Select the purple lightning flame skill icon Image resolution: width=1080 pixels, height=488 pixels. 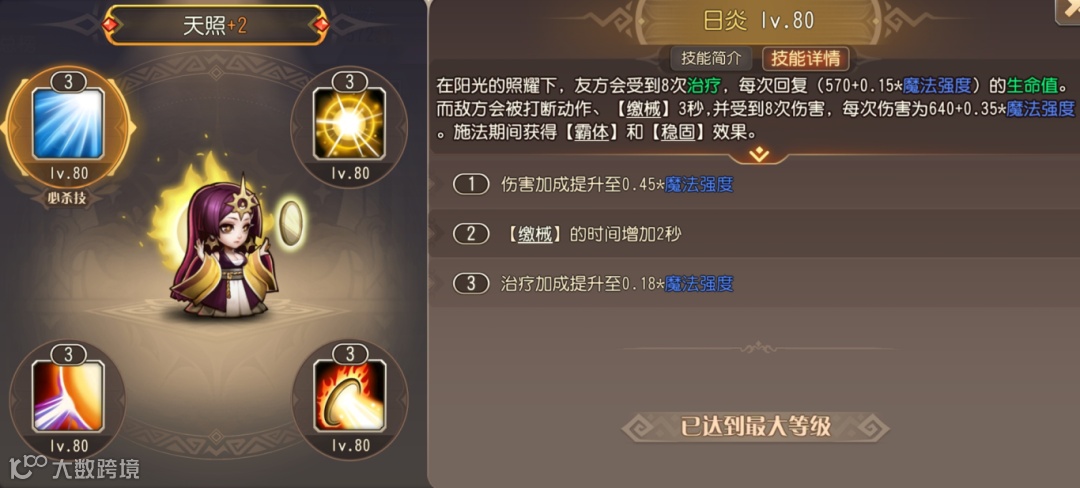click(68, 396)
